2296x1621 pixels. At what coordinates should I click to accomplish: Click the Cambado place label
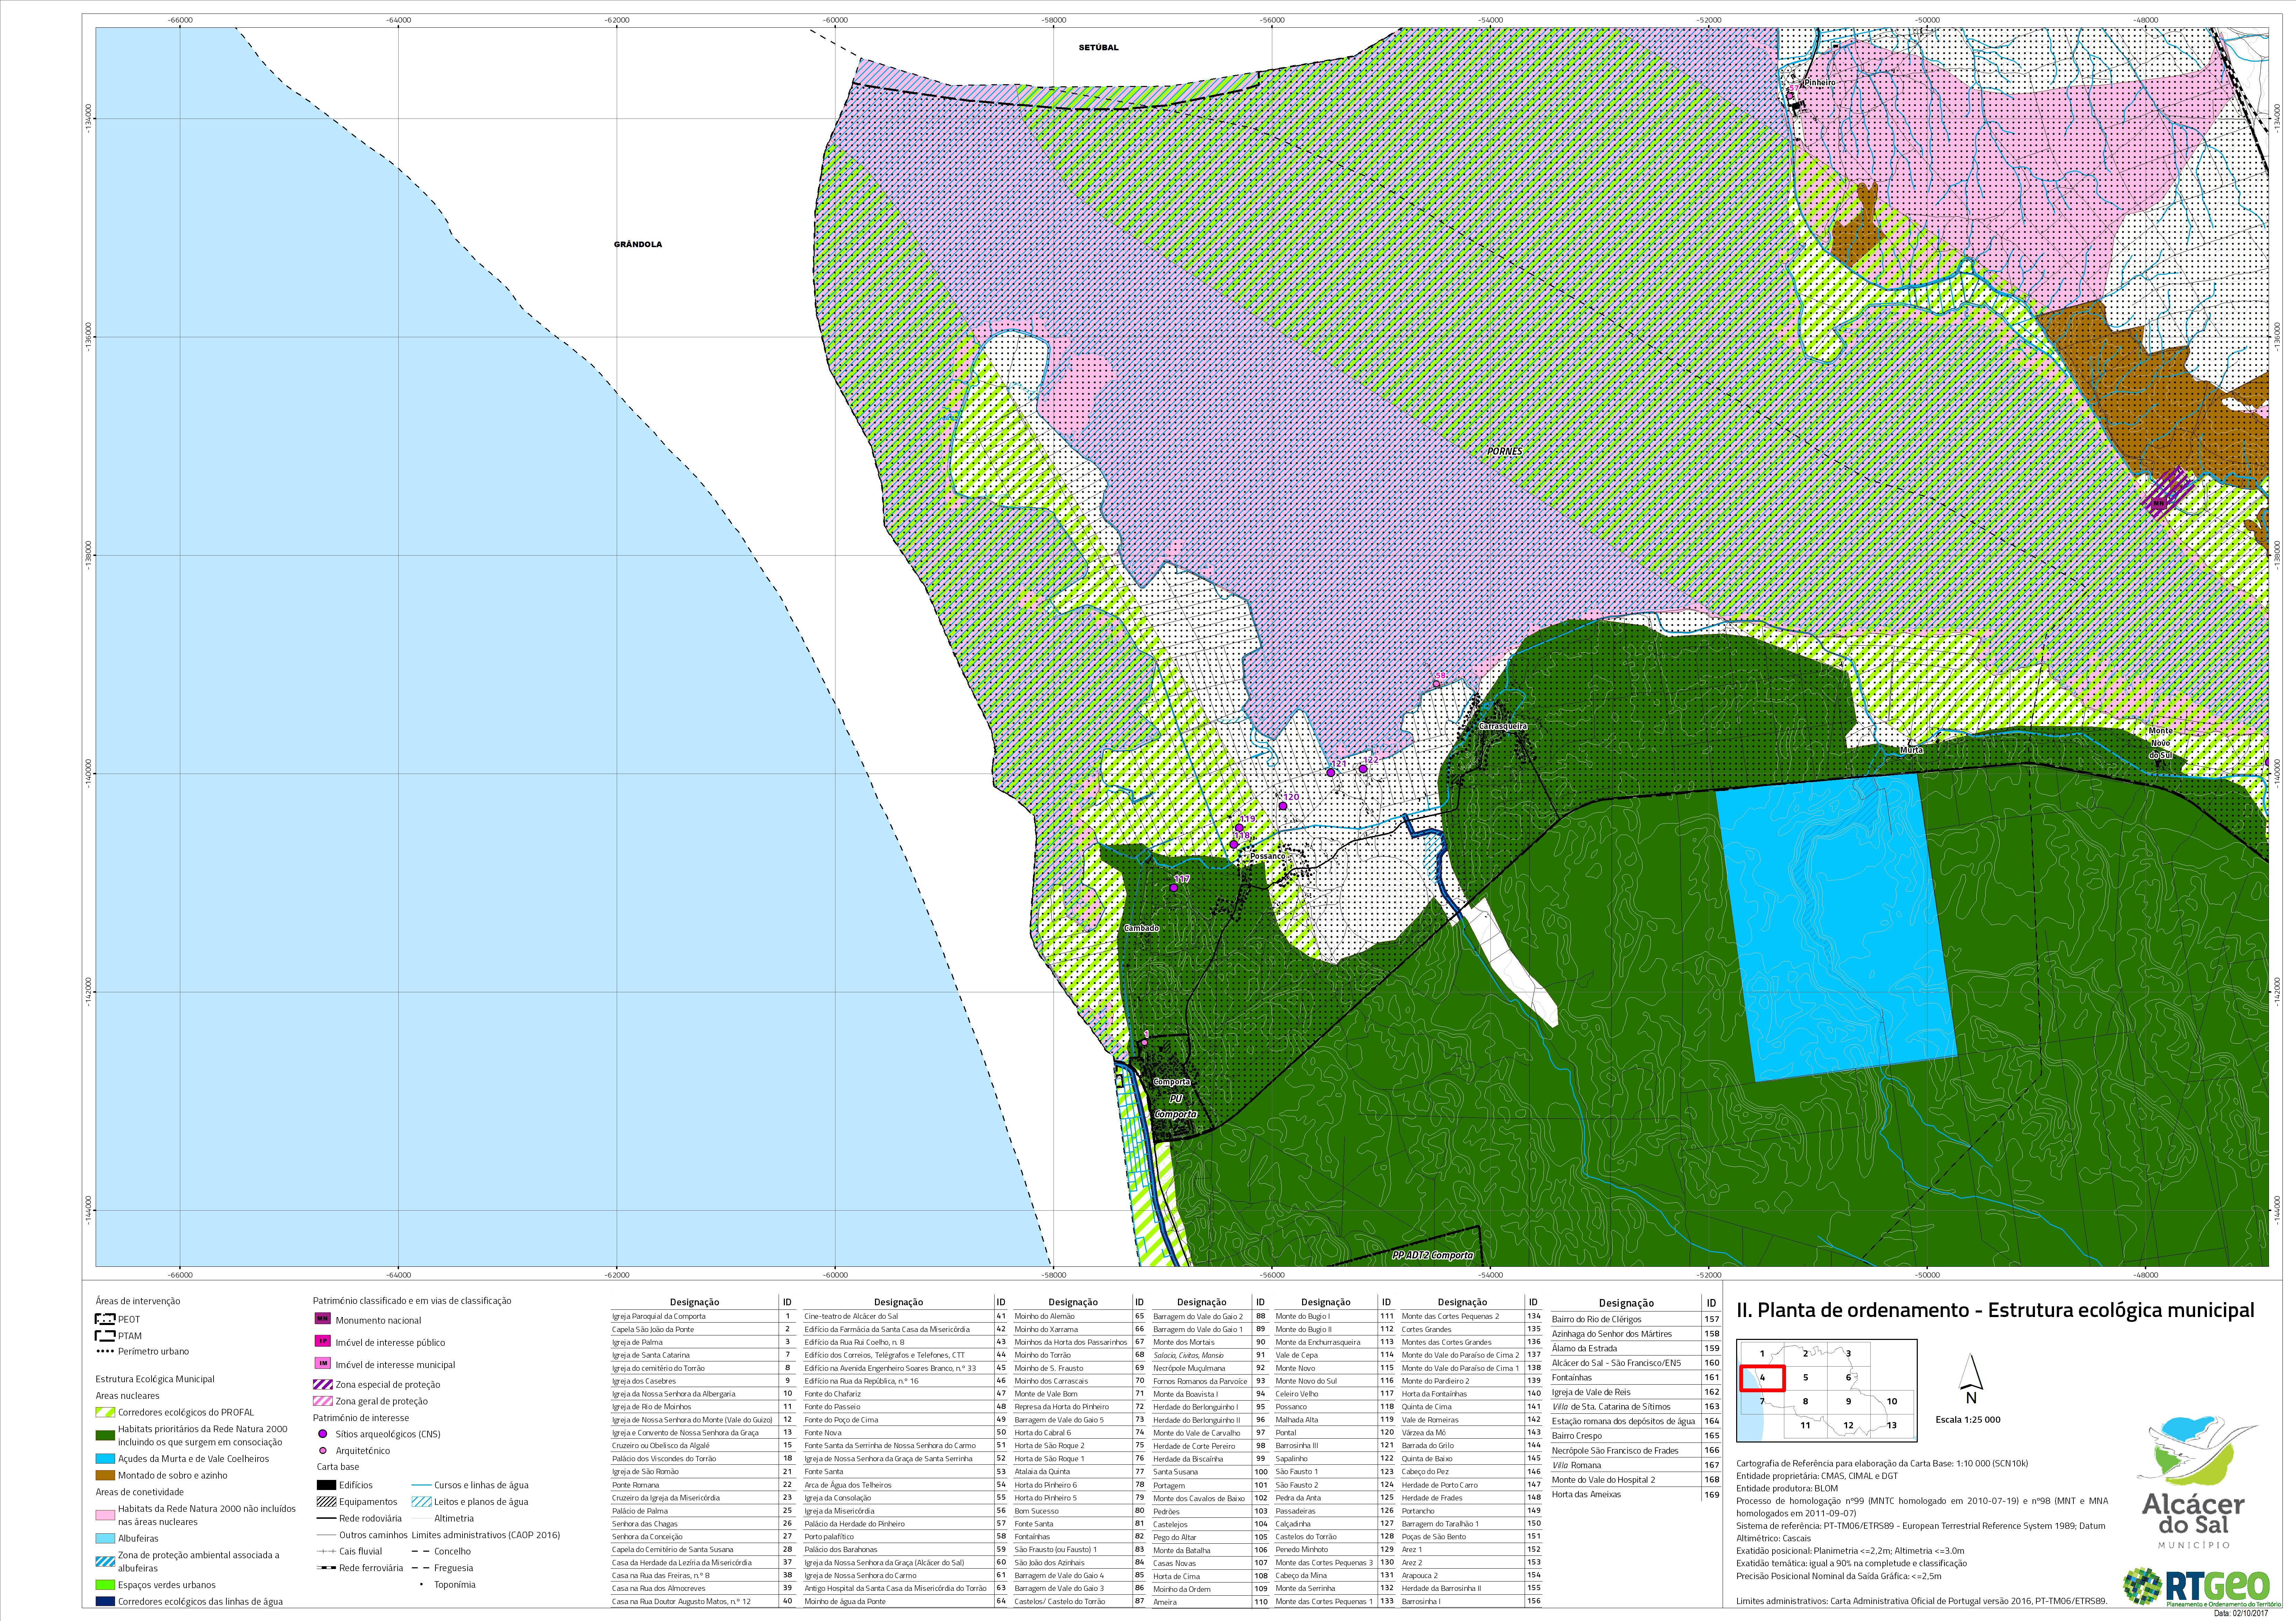pos(1142,928)
